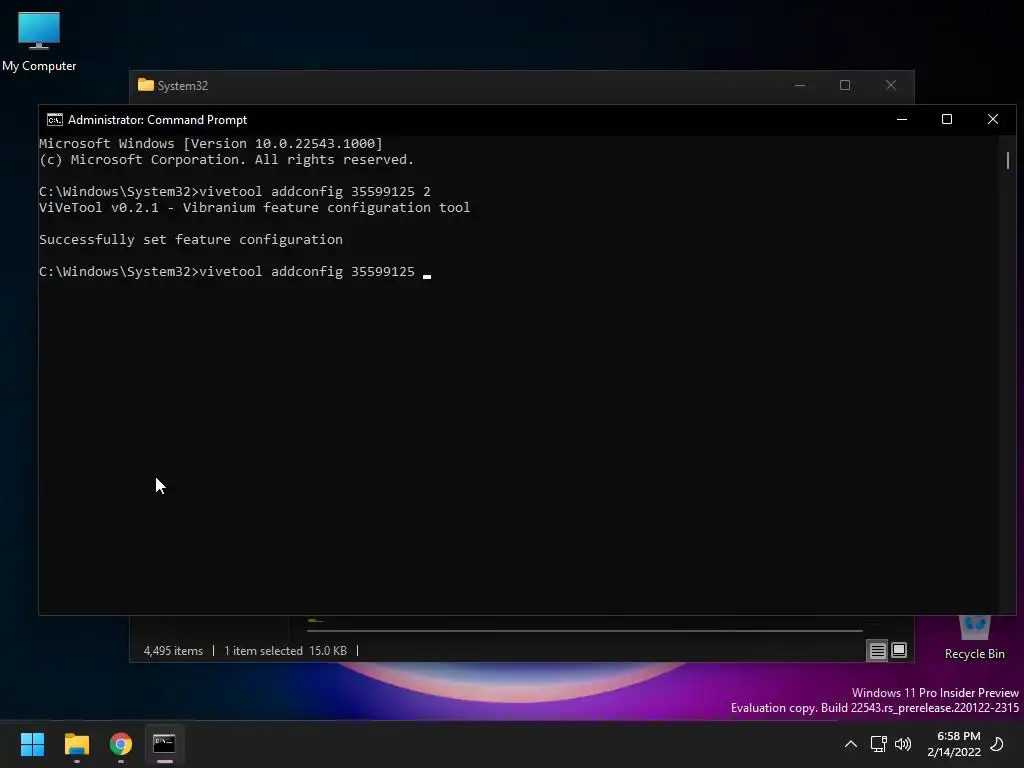Click the 'Administrator: Command Prompt' title text

click(x=157, y=120)
